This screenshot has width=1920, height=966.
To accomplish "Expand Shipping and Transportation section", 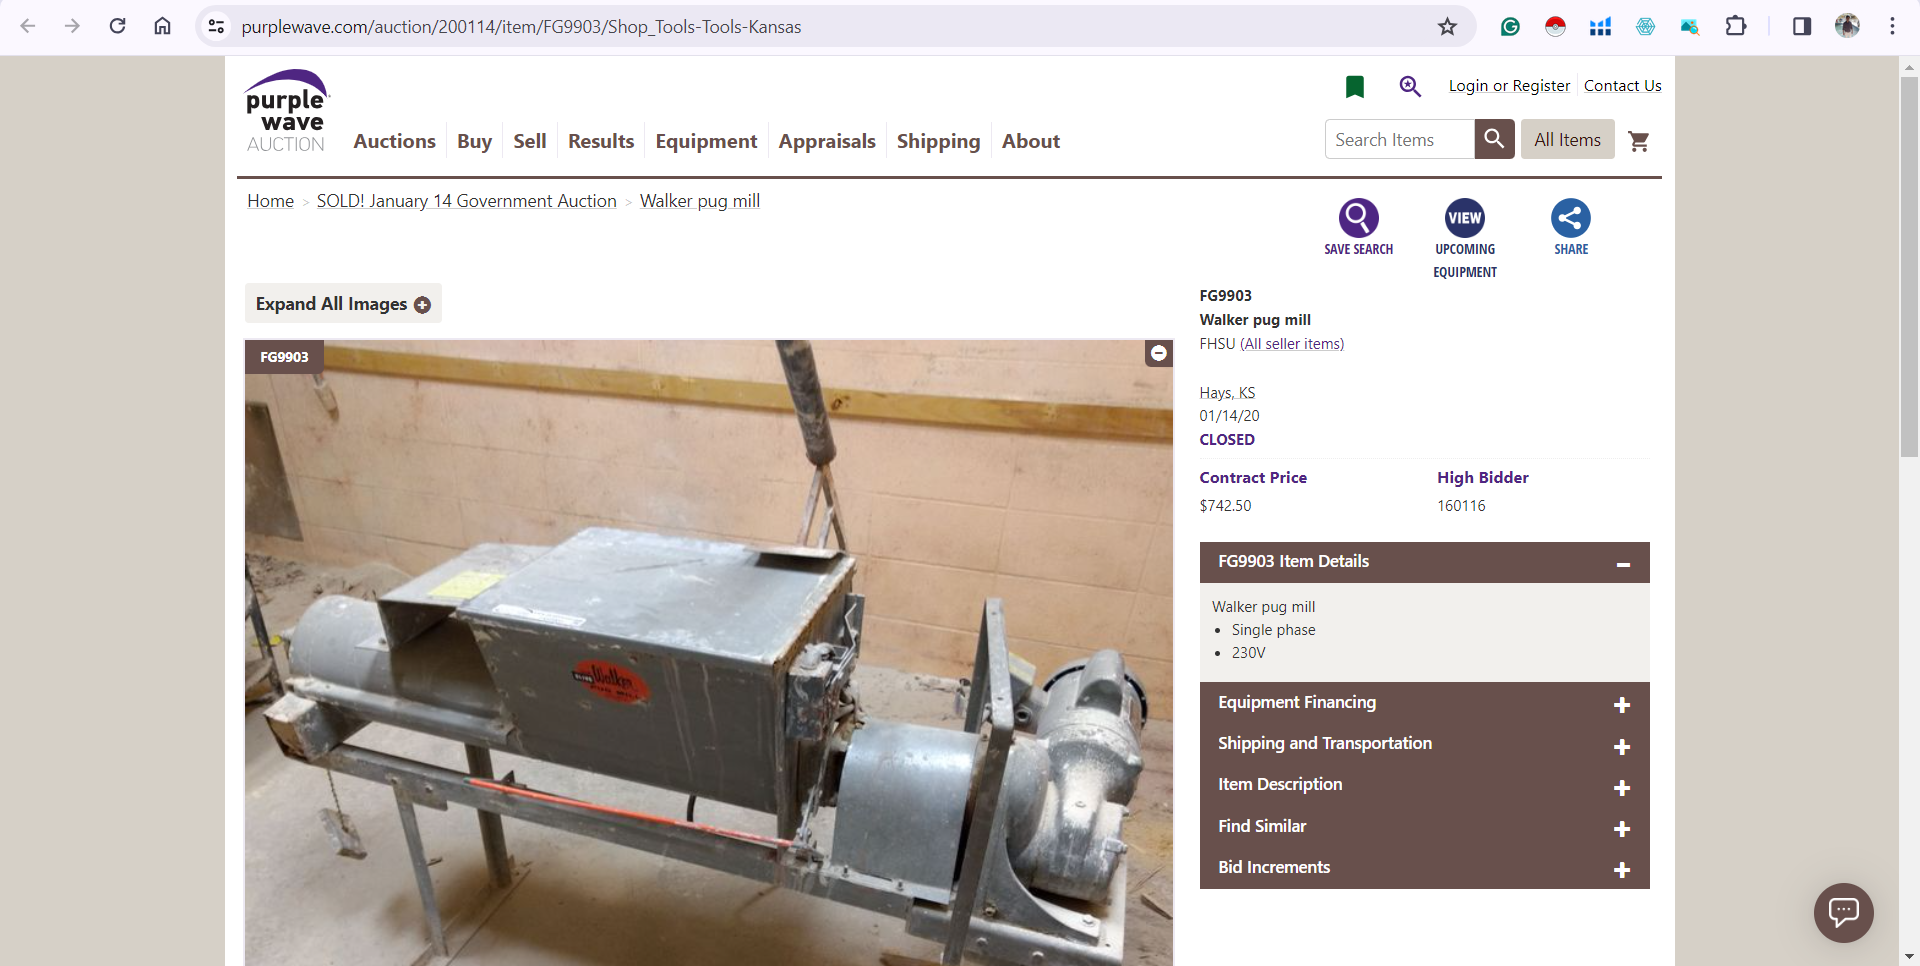I will (1424, 744).
